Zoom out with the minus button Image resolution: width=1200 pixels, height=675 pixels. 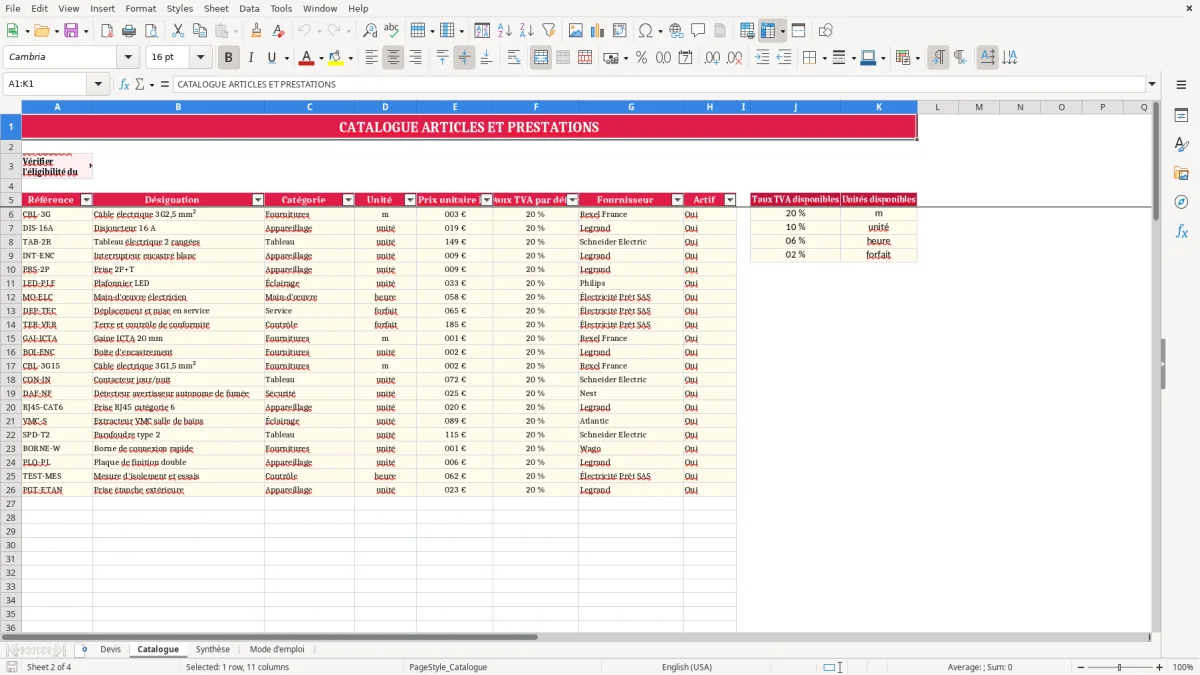[1080, 667]
